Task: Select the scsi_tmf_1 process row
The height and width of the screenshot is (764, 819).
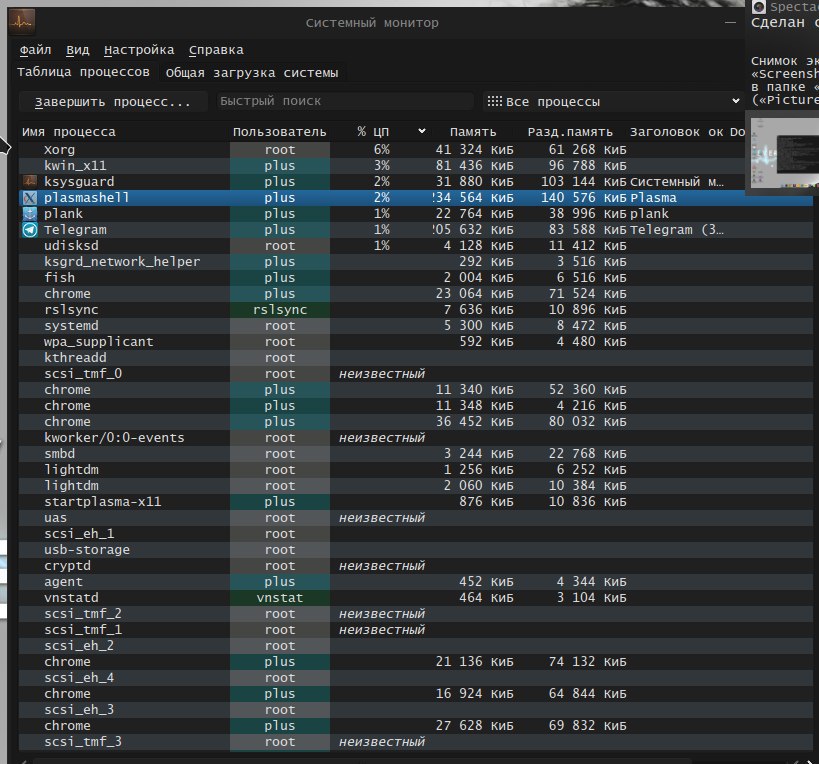Action: point(415,630)
